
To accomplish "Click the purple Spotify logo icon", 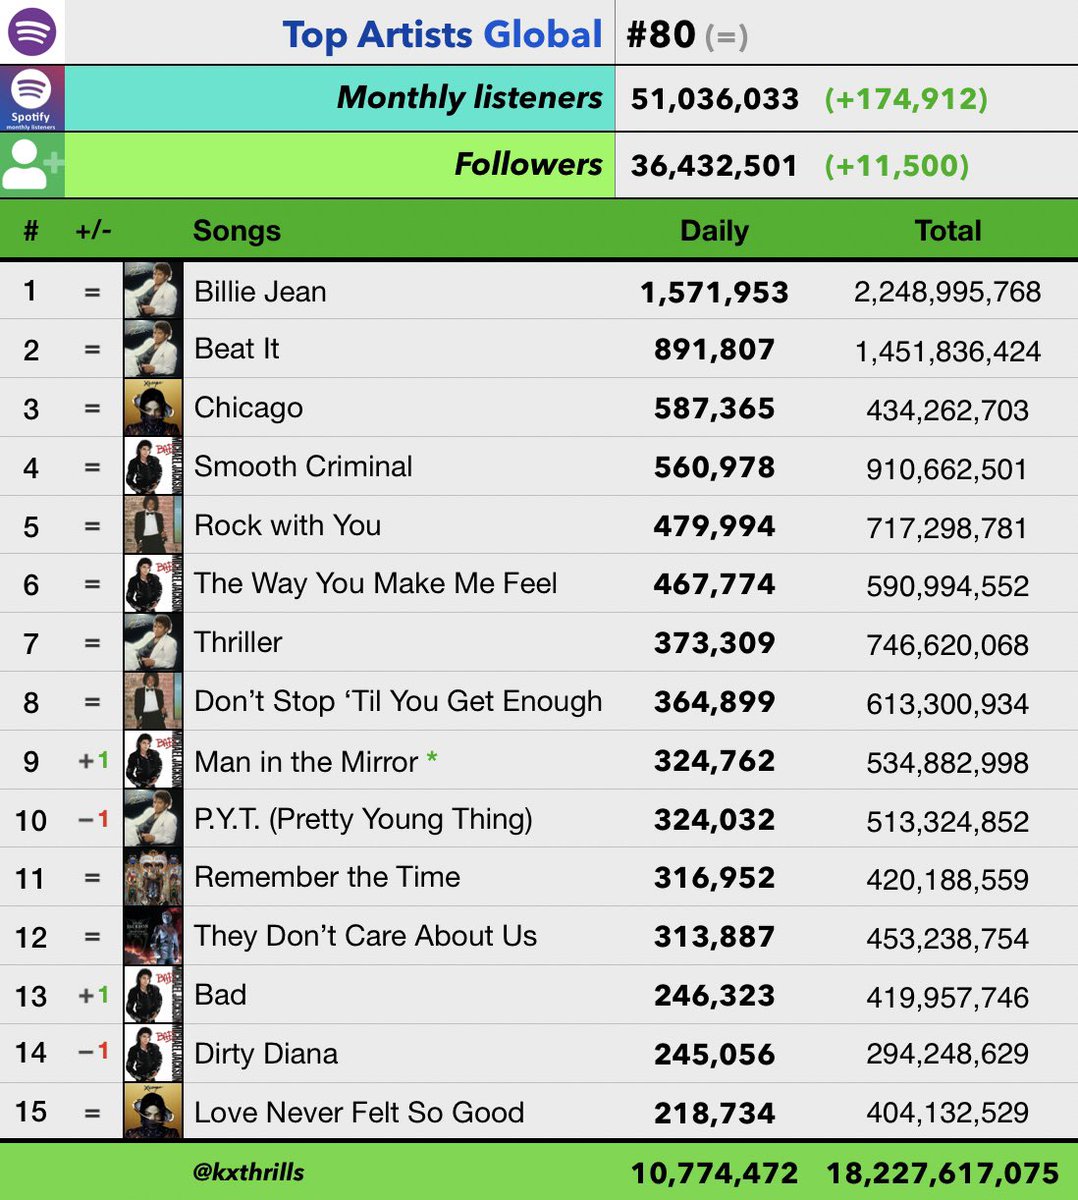I will click(32, 32).
